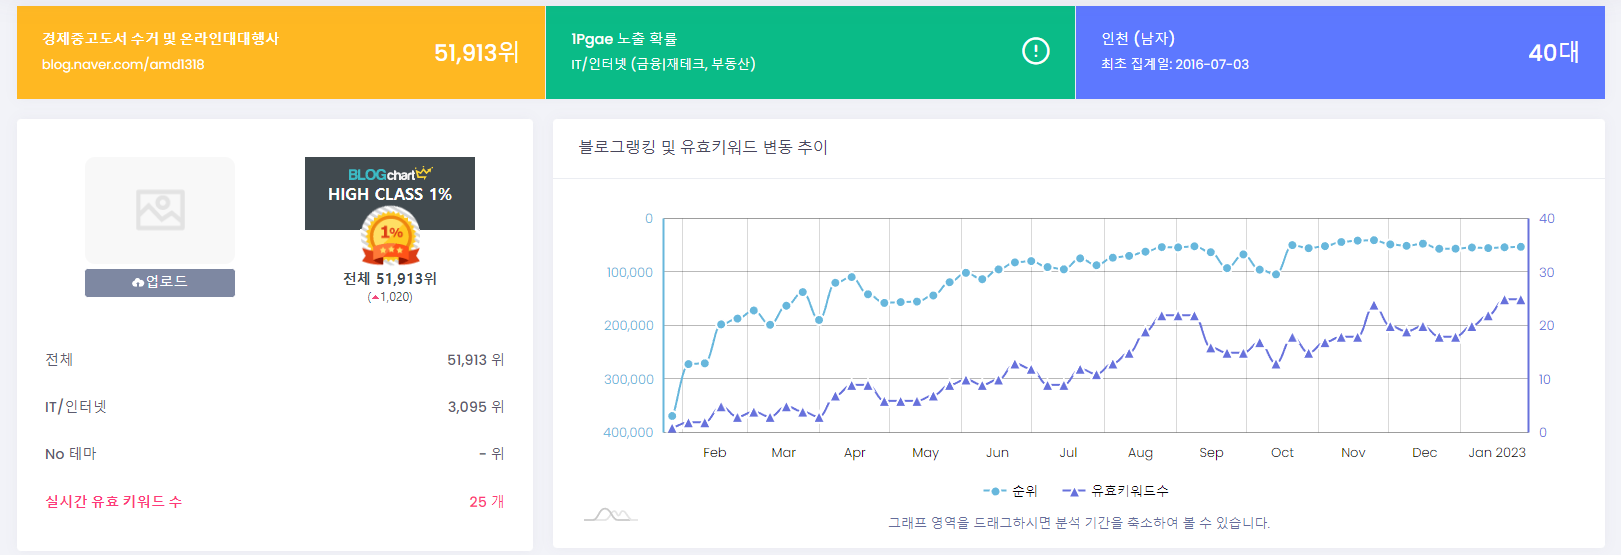Toggle the 순위 series in chart legend

click(1011, 491)
